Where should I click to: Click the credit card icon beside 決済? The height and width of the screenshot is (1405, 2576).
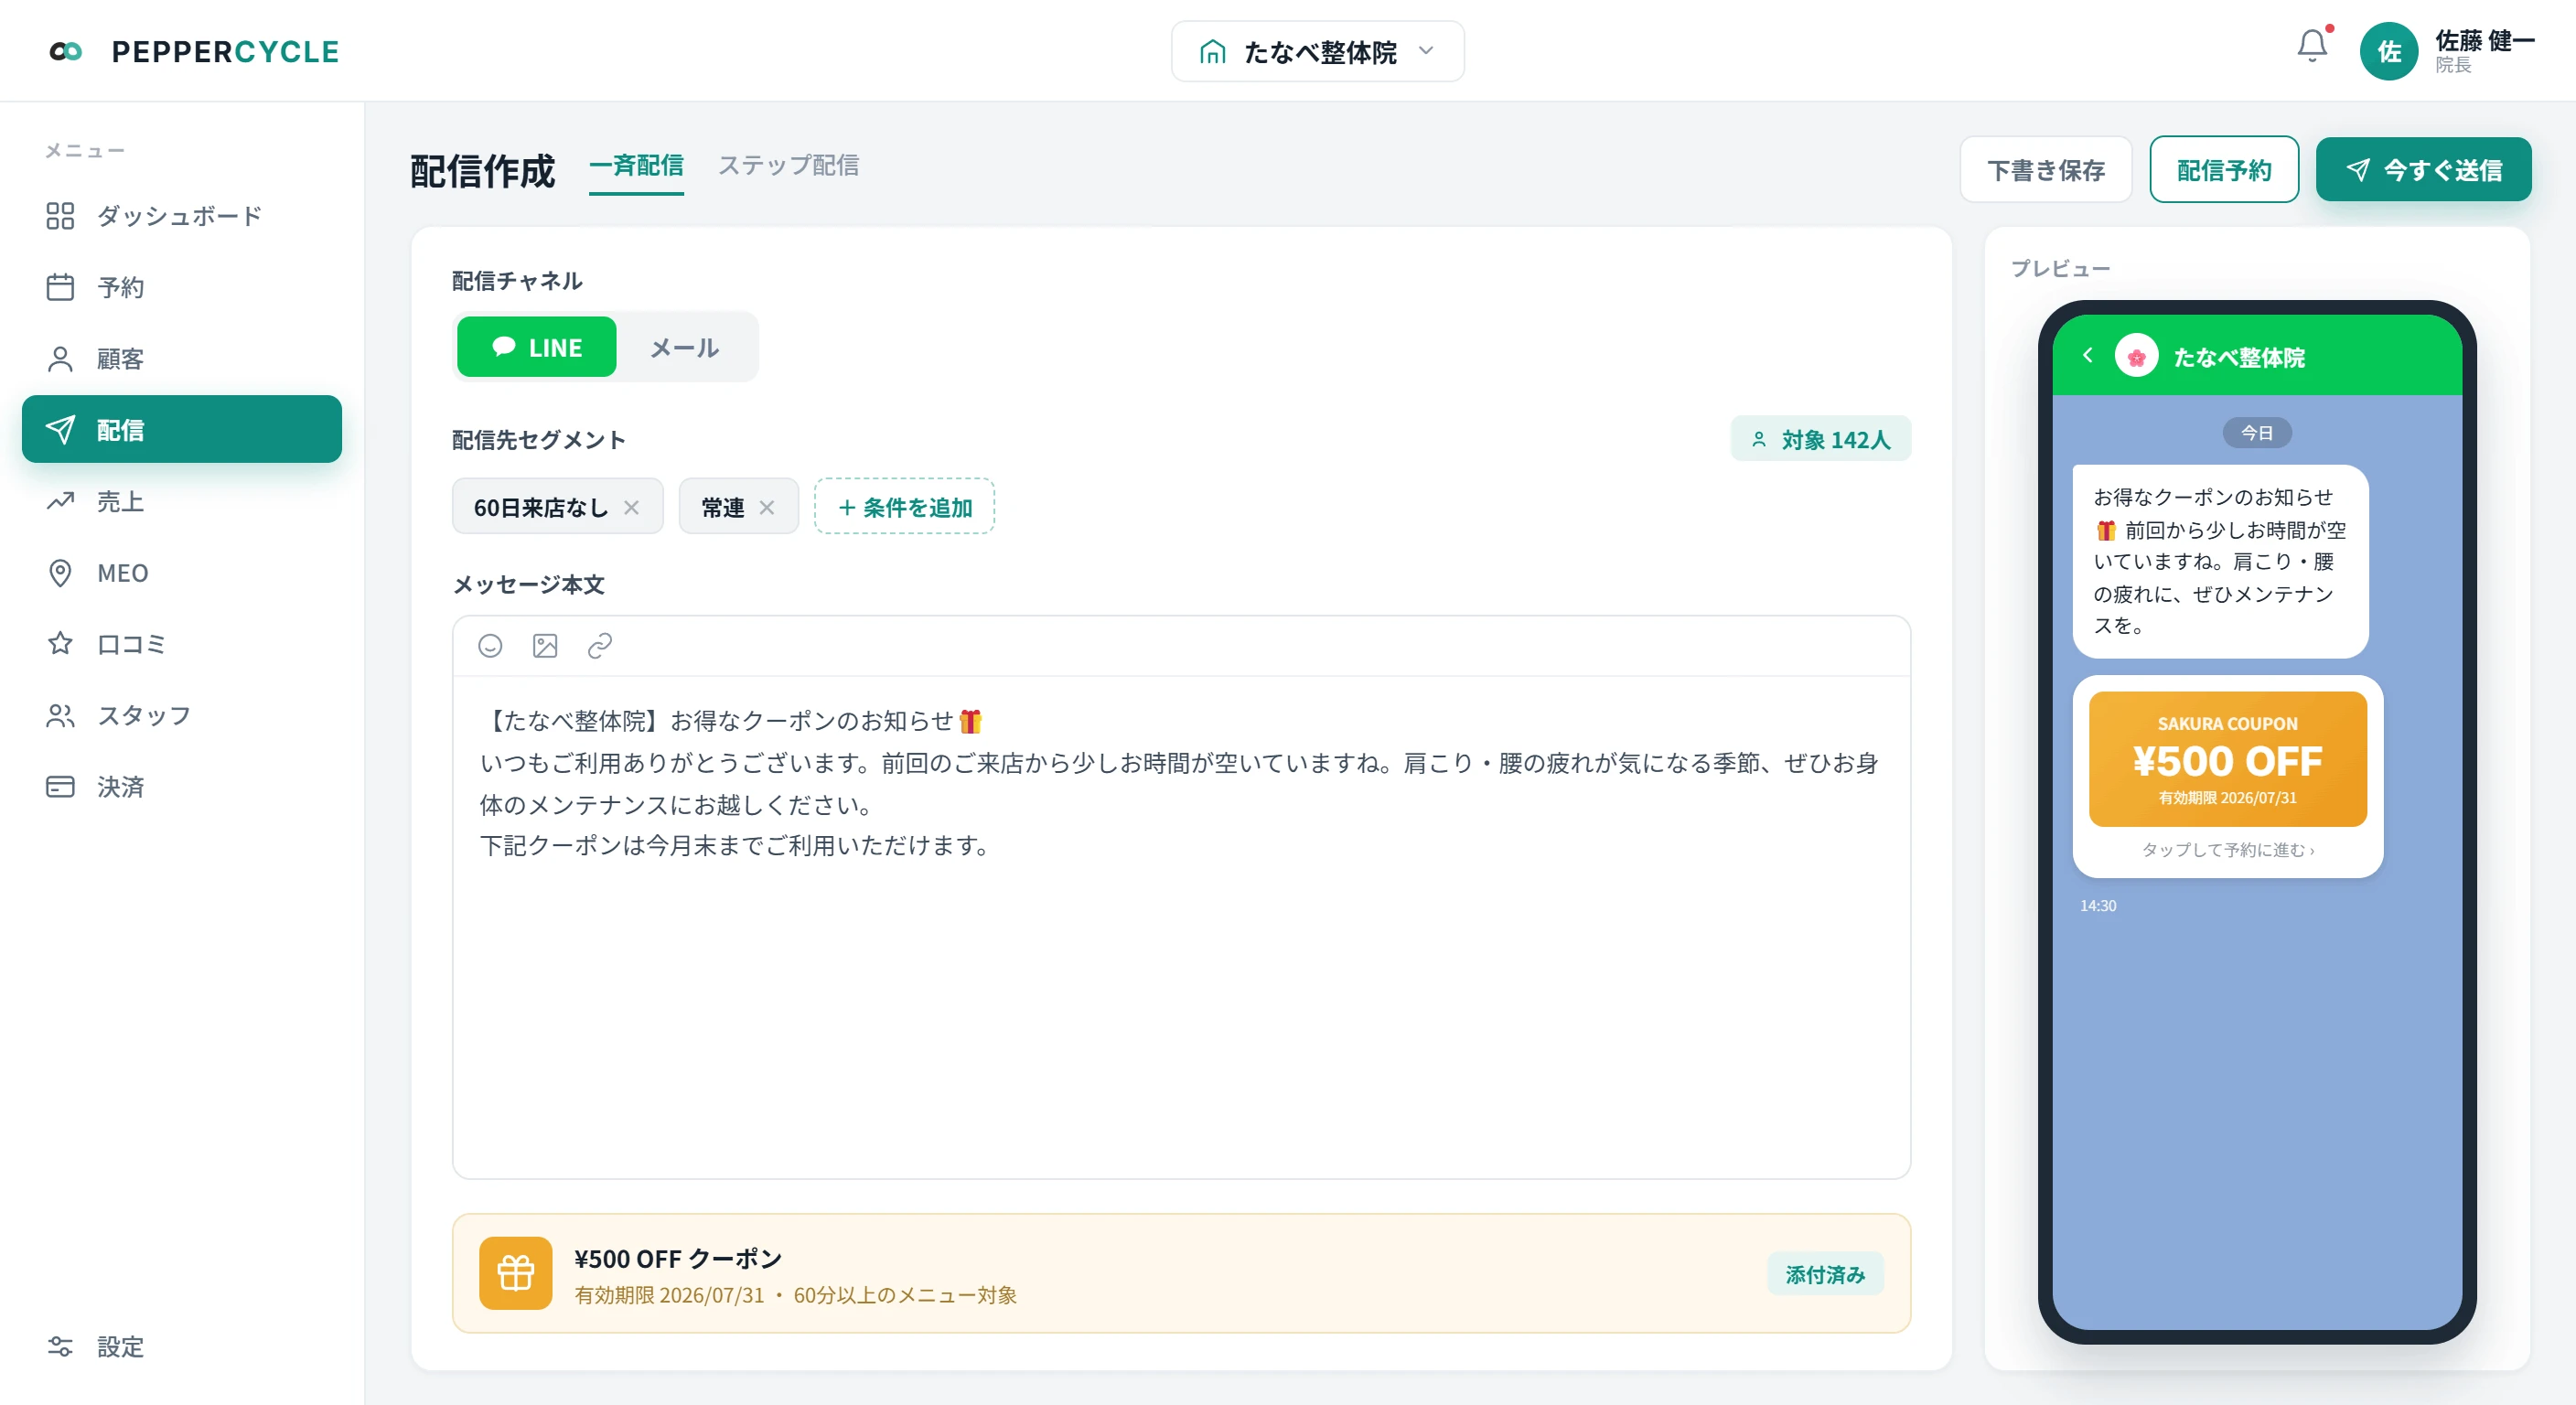[x=60, y=787]
